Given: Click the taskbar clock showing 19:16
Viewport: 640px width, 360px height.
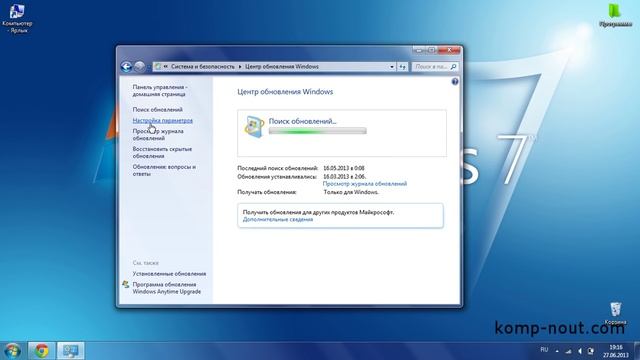Looking at the screenshot, I should (x=616, y=351).
